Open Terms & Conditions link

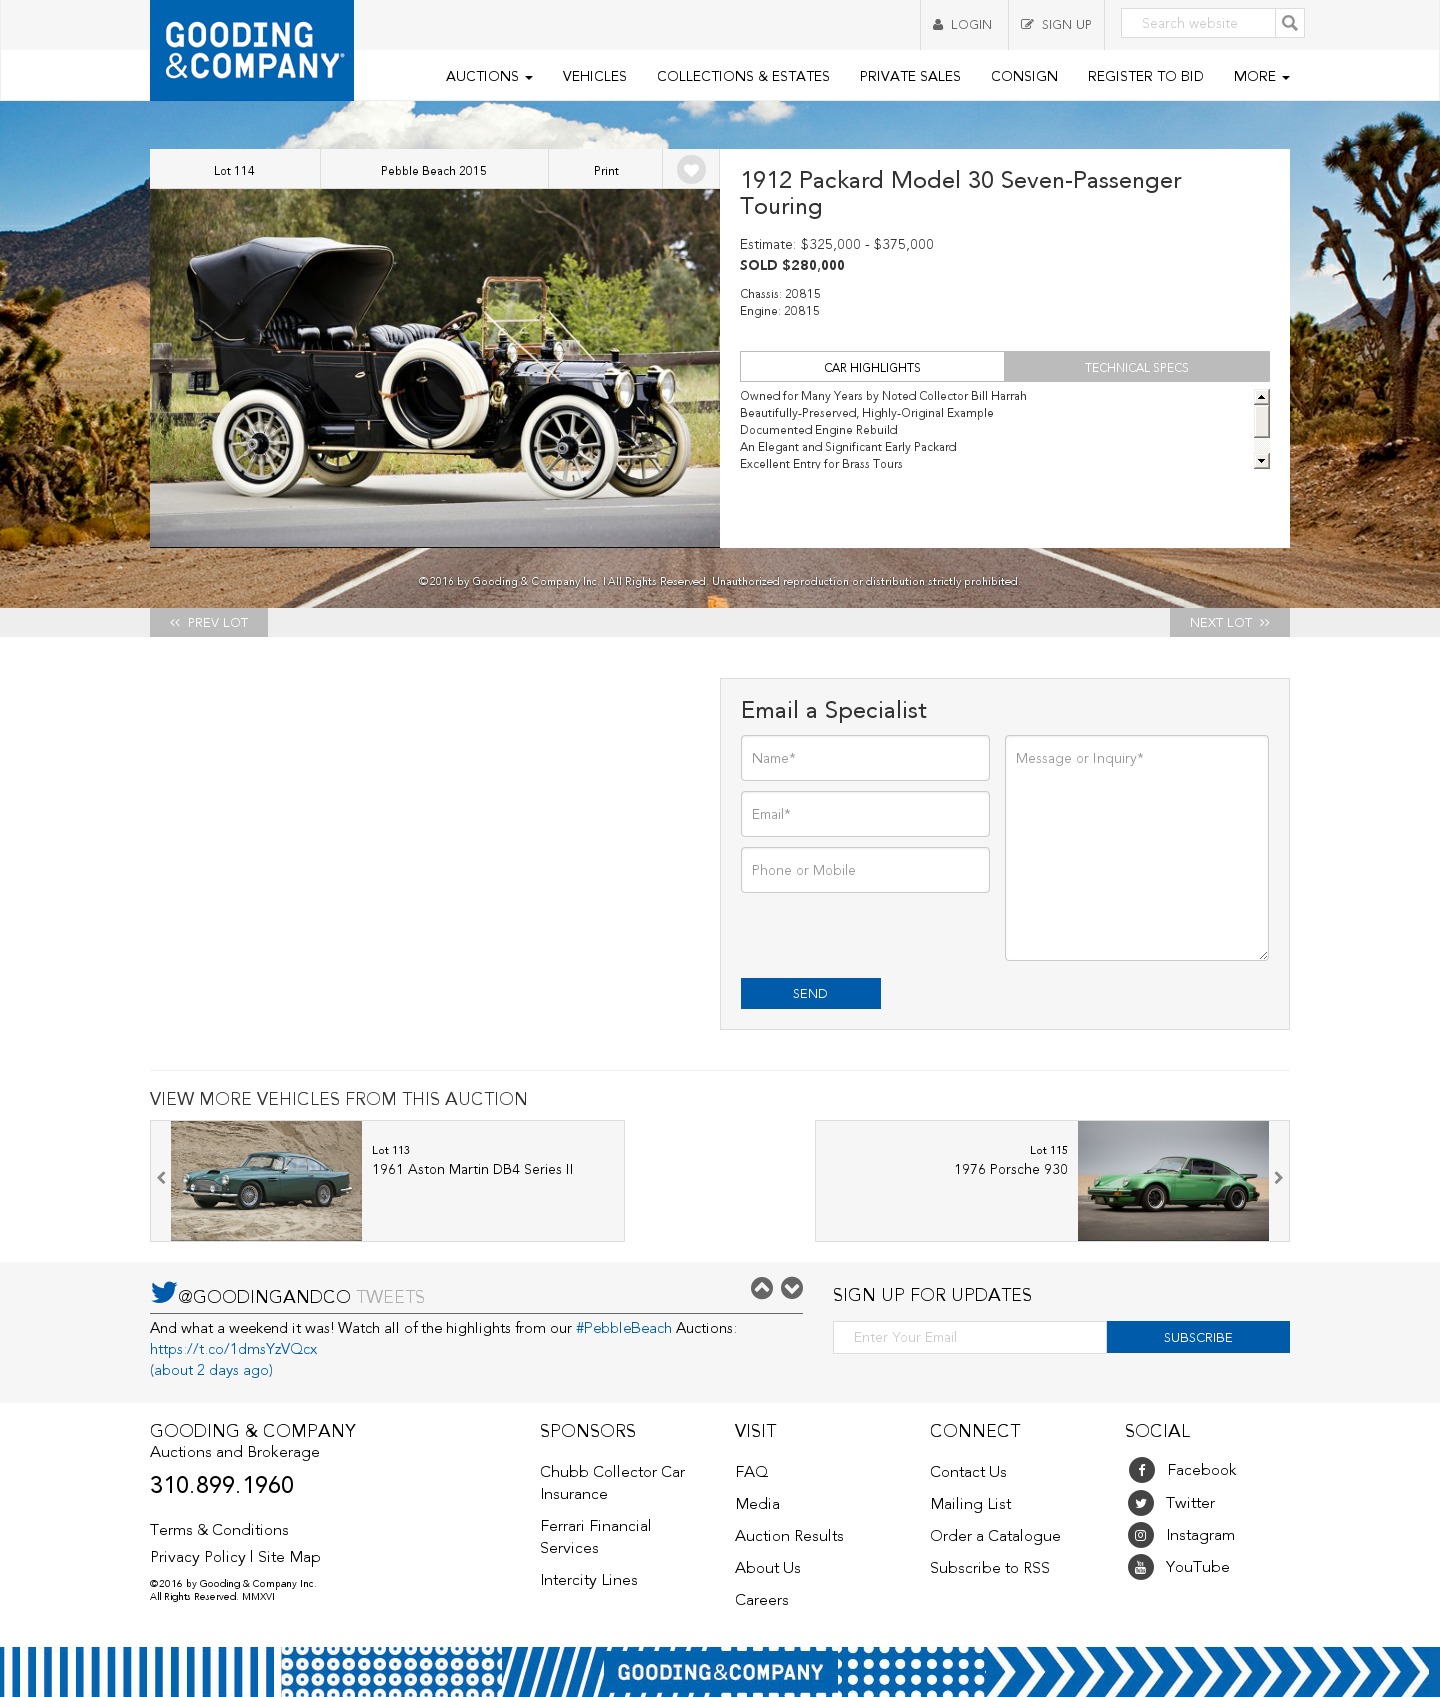click(x=219, y=1530)
